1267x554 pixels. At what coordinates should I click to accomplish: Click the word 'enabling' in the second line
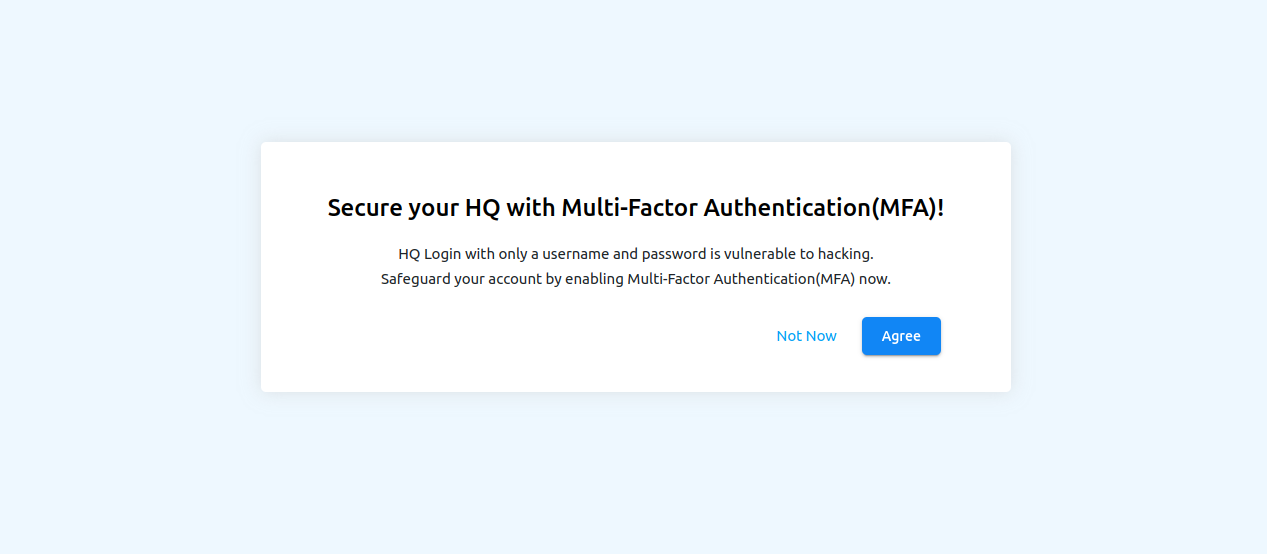click(x=594, y=279)
